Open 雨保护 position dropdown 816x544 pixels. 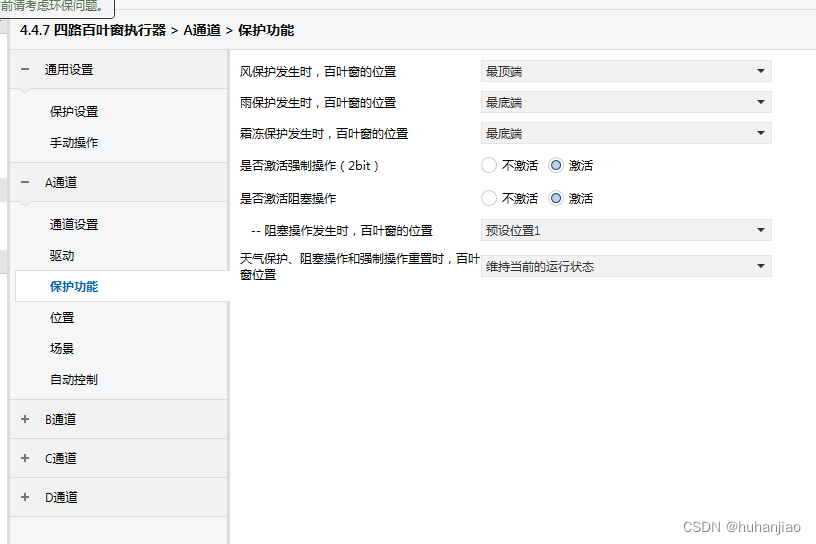pos(625,103)
